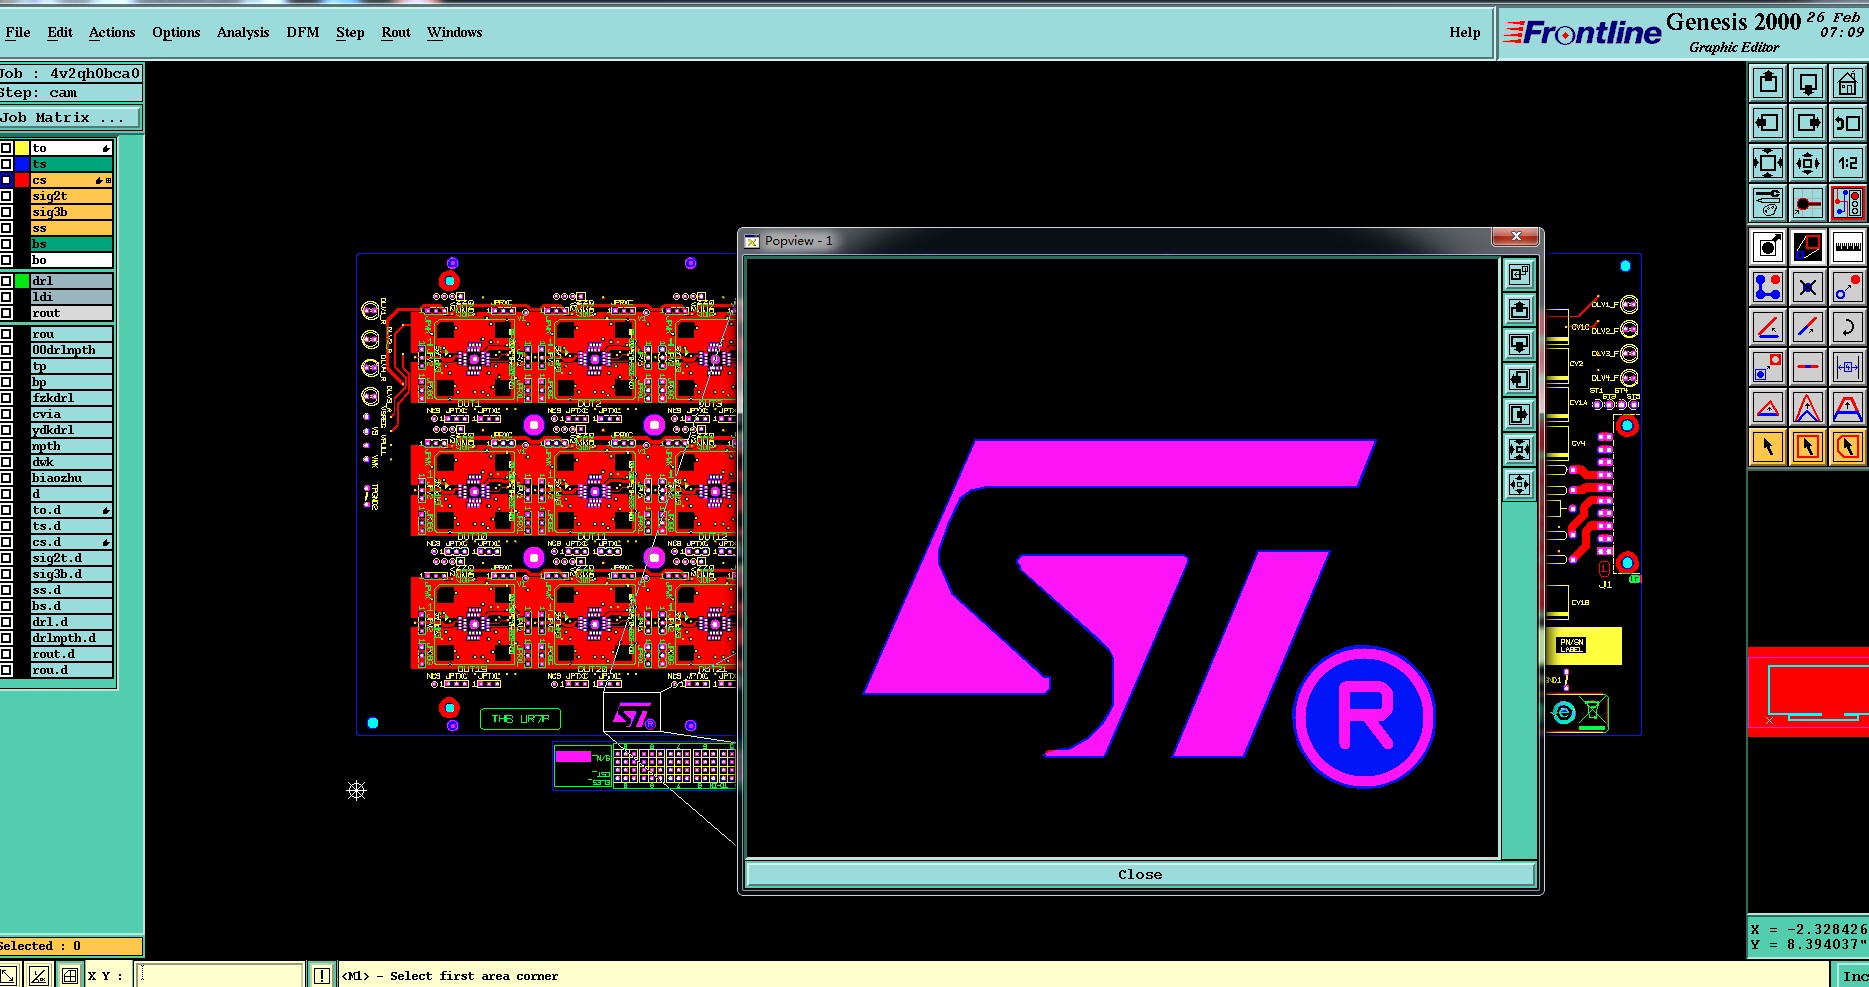Click the yellow color swatch of layer 'to'
The width and height of the screenshot is (1869, 987).
[x=22, y=148]
